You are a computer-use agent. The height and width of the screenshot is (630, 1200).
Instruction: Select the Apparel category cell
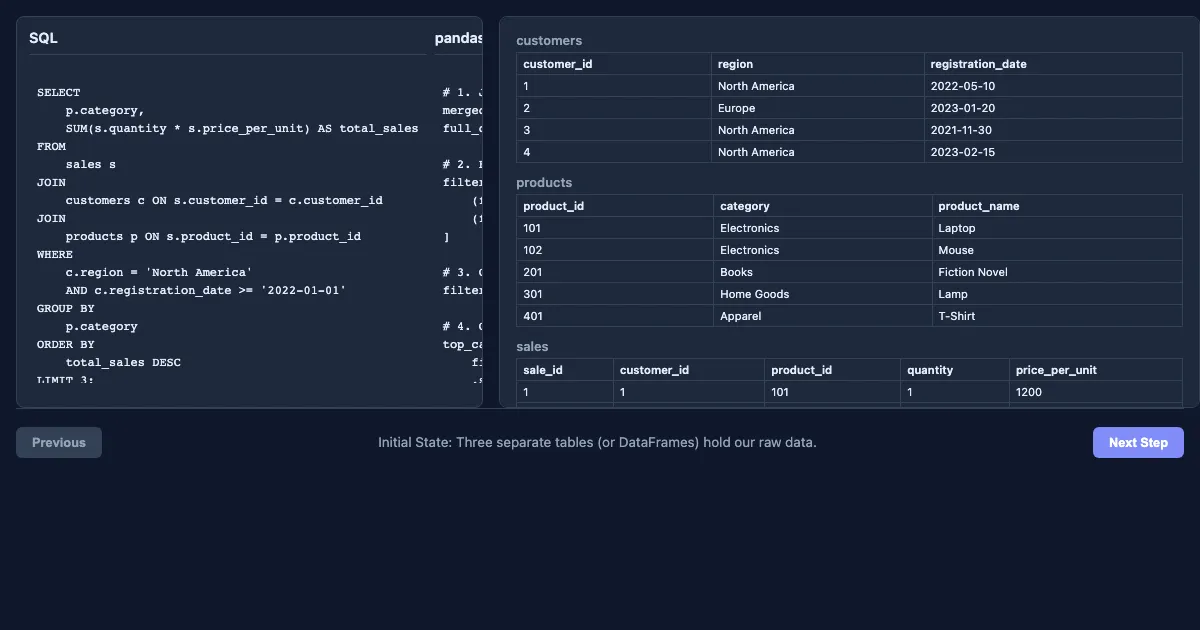(x=823, y=316)
